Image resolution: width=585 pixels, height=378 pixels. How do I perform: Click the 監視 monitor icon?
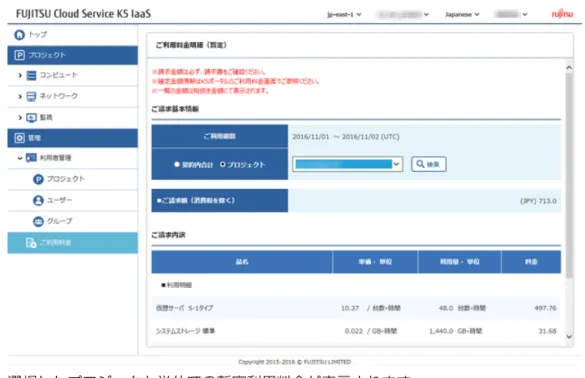pyautogui.click(x=31, y=118)
